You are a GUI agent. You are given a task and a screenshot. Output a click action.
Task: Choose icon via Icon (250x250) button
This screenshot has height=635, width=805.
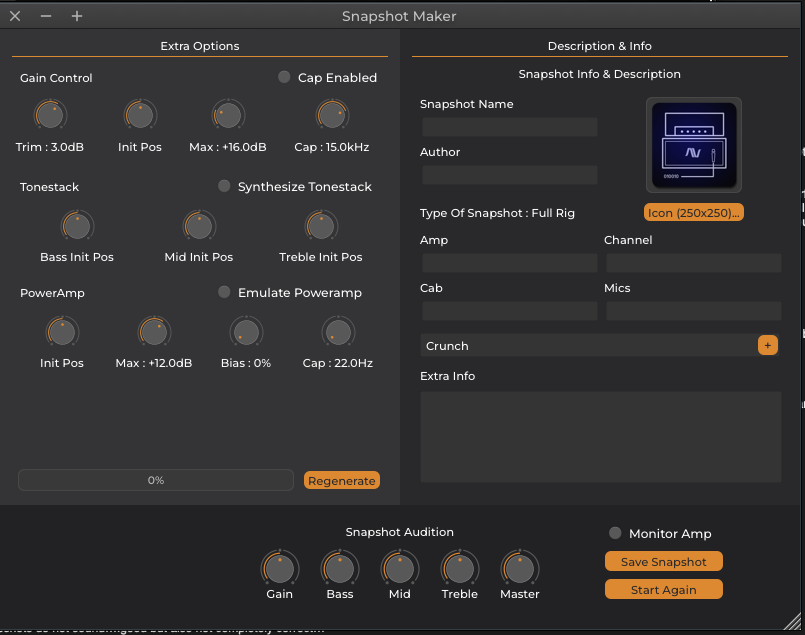pos(694,213)
